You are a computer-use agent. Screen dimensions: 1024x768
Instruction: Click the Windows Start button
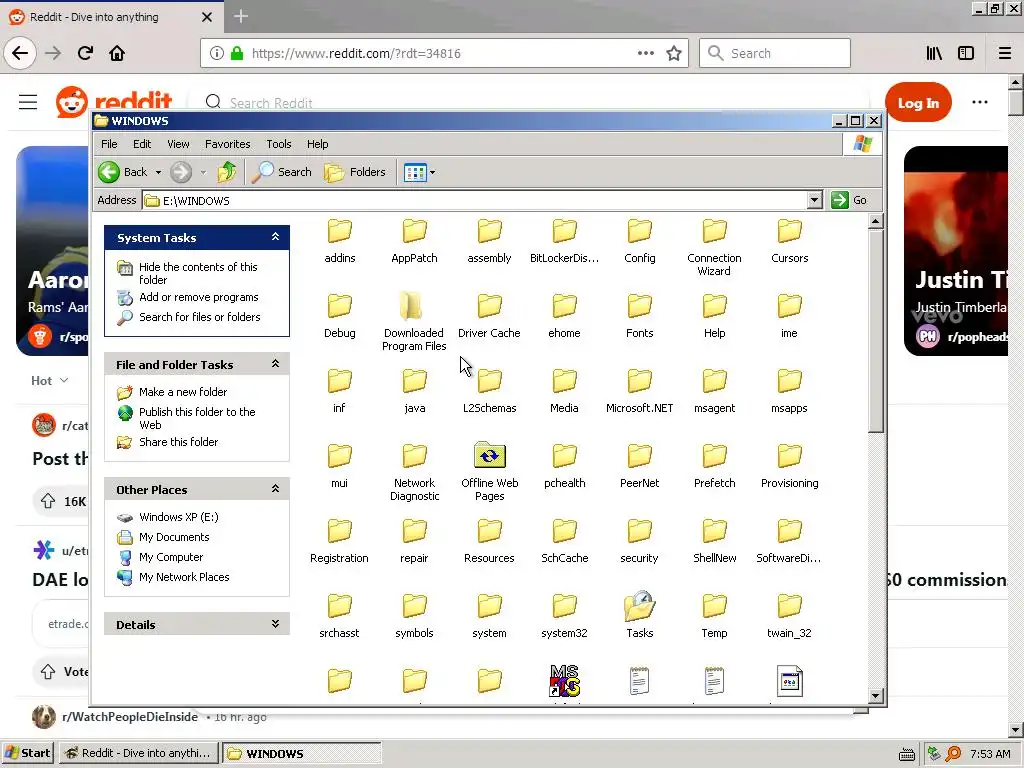[27, 753]
